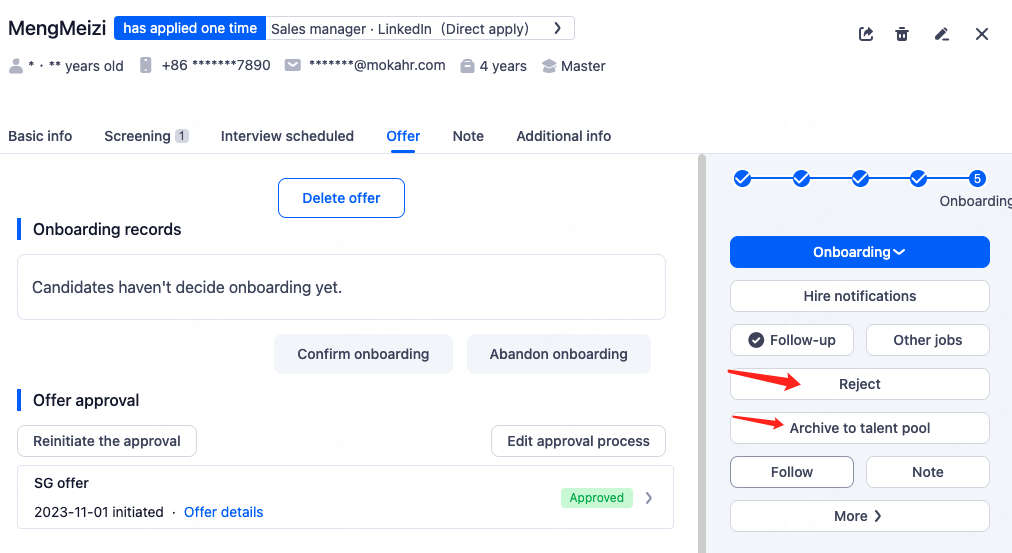Click the share candidate icon
The width and height of the screenshot is (1012, 553).
866,34
